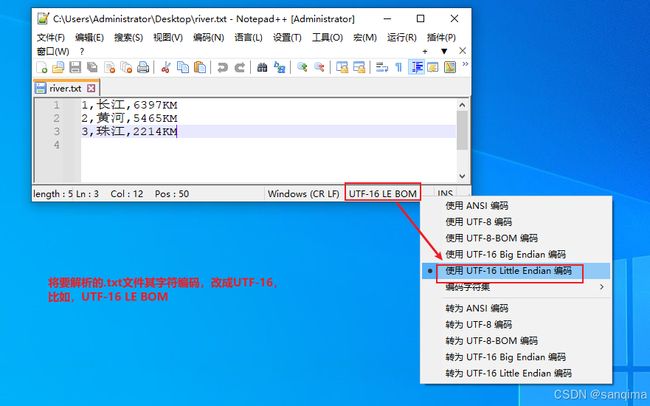Open the ? help menu

82,51
